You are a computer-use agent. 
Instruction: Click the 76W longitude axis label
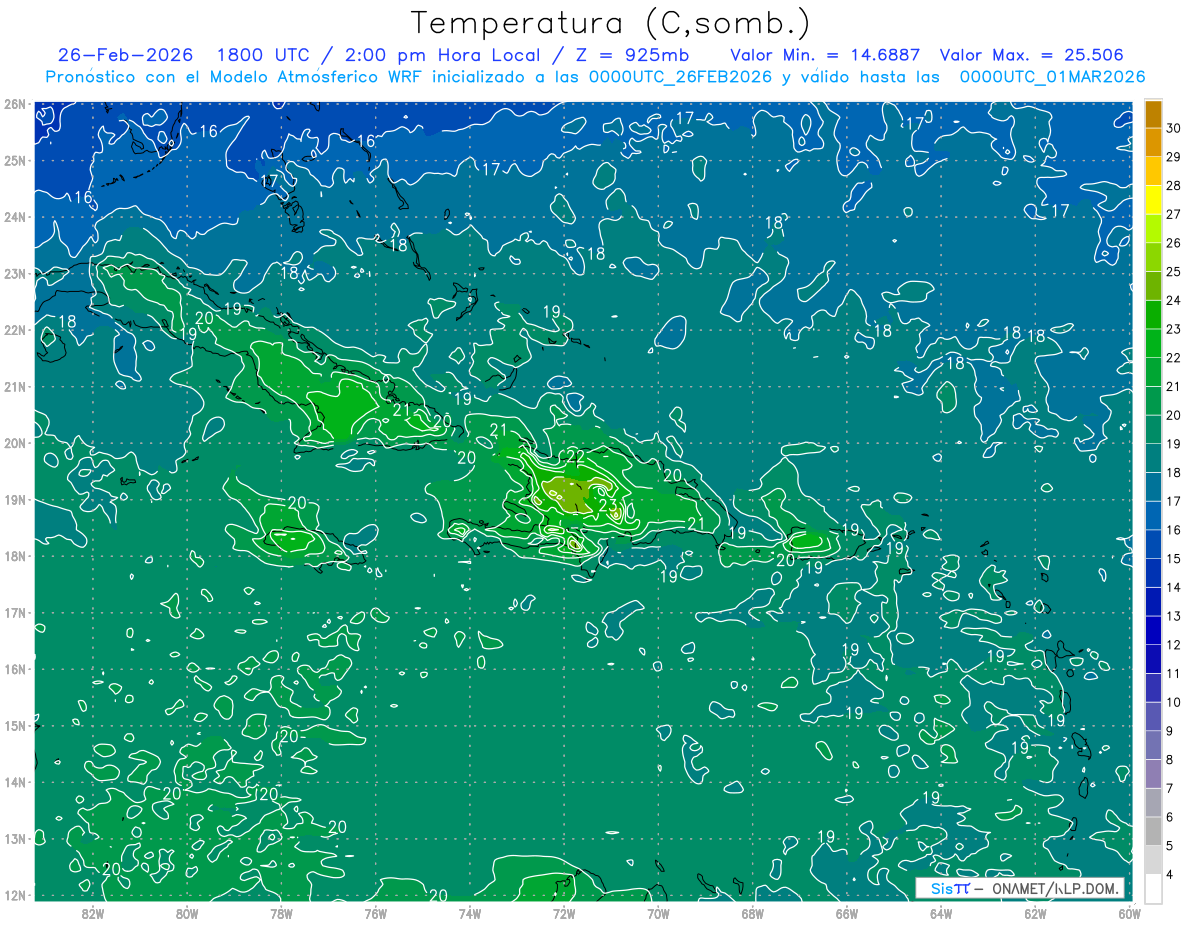coord(375,912)
